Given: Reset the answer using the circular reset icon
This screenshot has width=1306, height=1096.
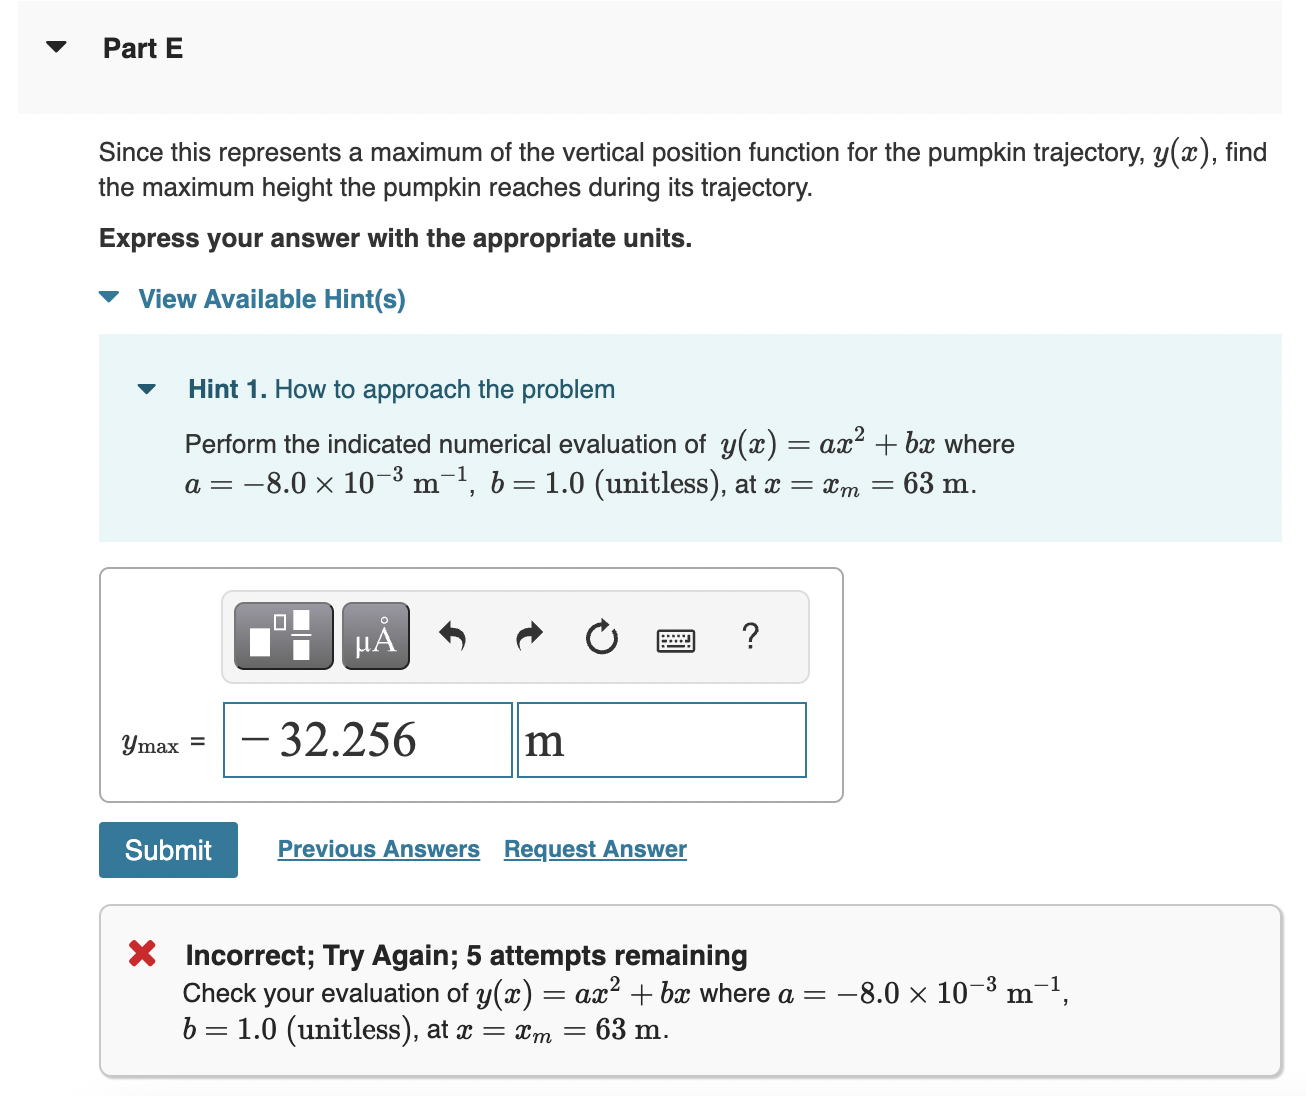Looking at the screenshot, I should (601, 637).
